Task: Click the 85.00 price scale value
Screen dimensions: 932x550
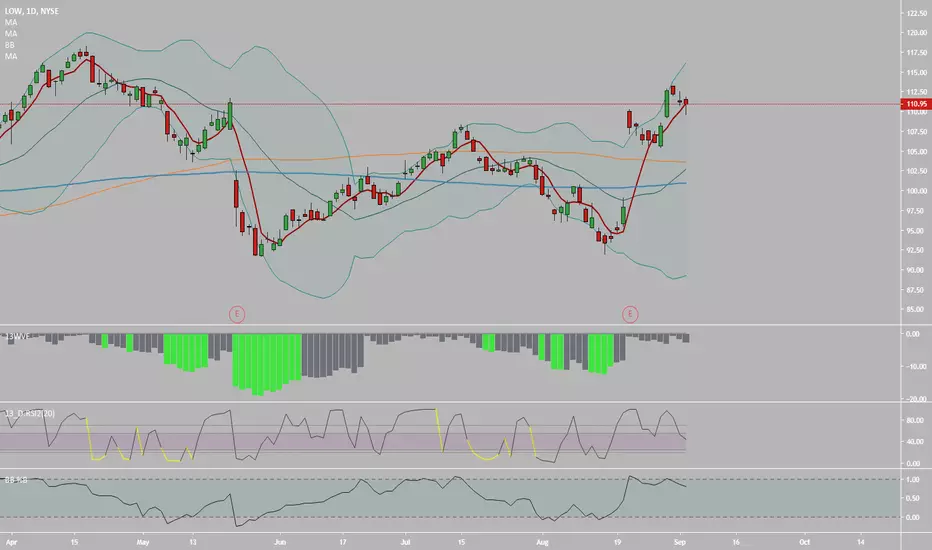Action: (917, 309)
